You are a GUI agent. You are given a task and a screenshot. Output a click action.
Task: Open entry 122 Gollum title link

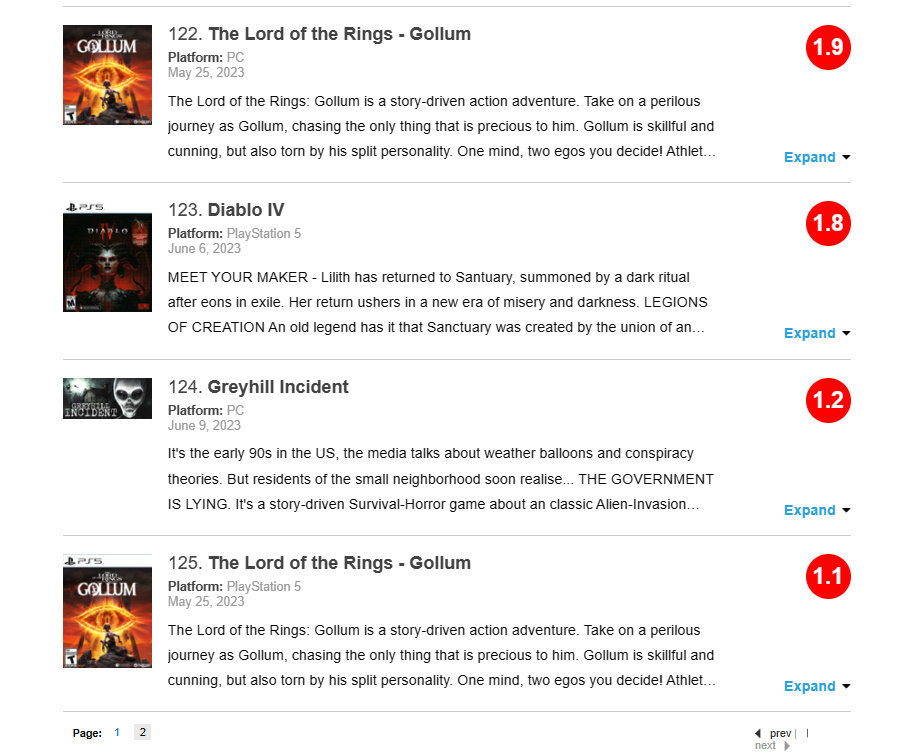pos(339,34)
